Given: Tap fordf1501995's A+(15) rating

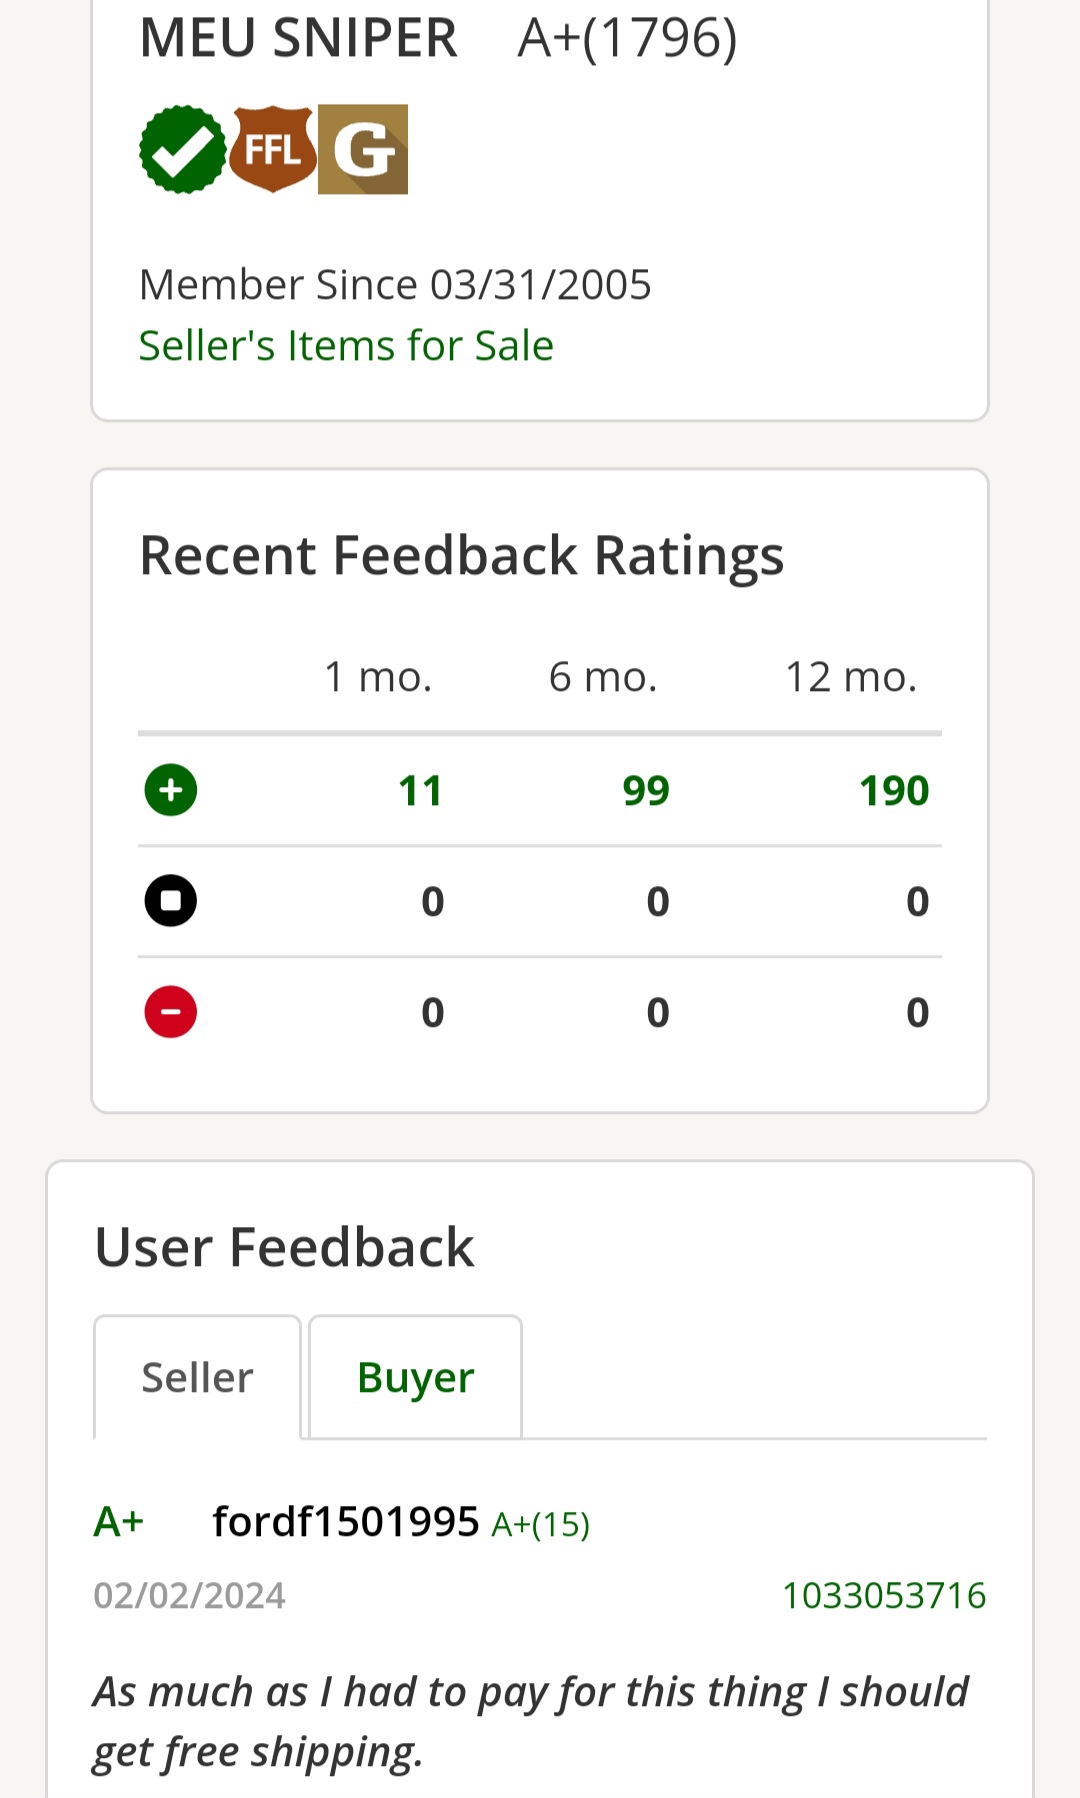Looking at the screenshot, I should tap(541, 1524).
